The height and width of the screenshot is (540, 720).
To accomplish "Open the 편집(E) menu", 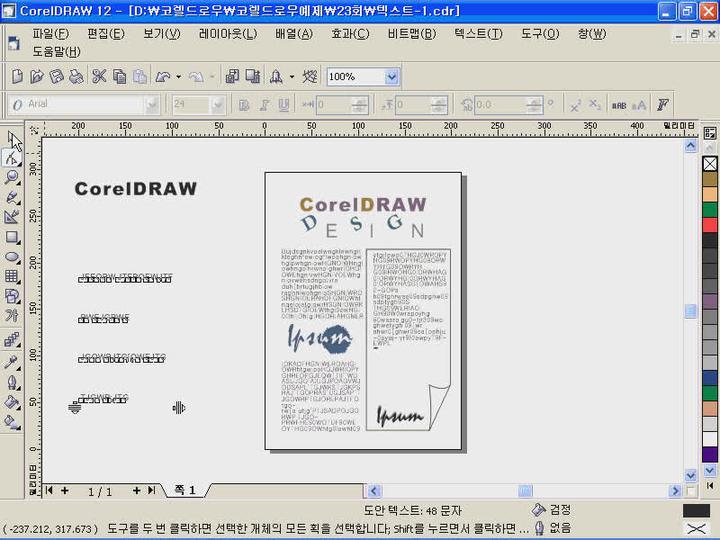I will point(106,34).
